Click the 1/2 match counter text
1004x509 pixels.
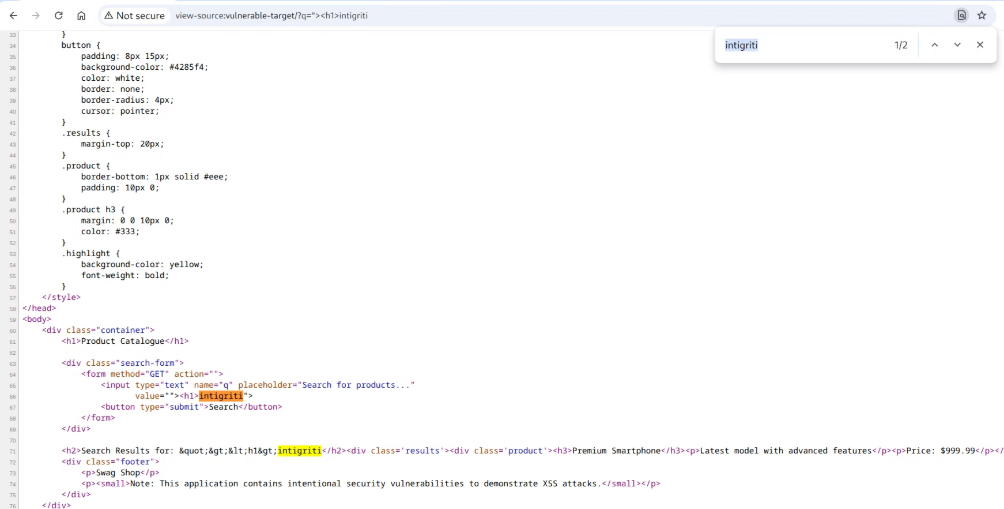tap(901, 45)
